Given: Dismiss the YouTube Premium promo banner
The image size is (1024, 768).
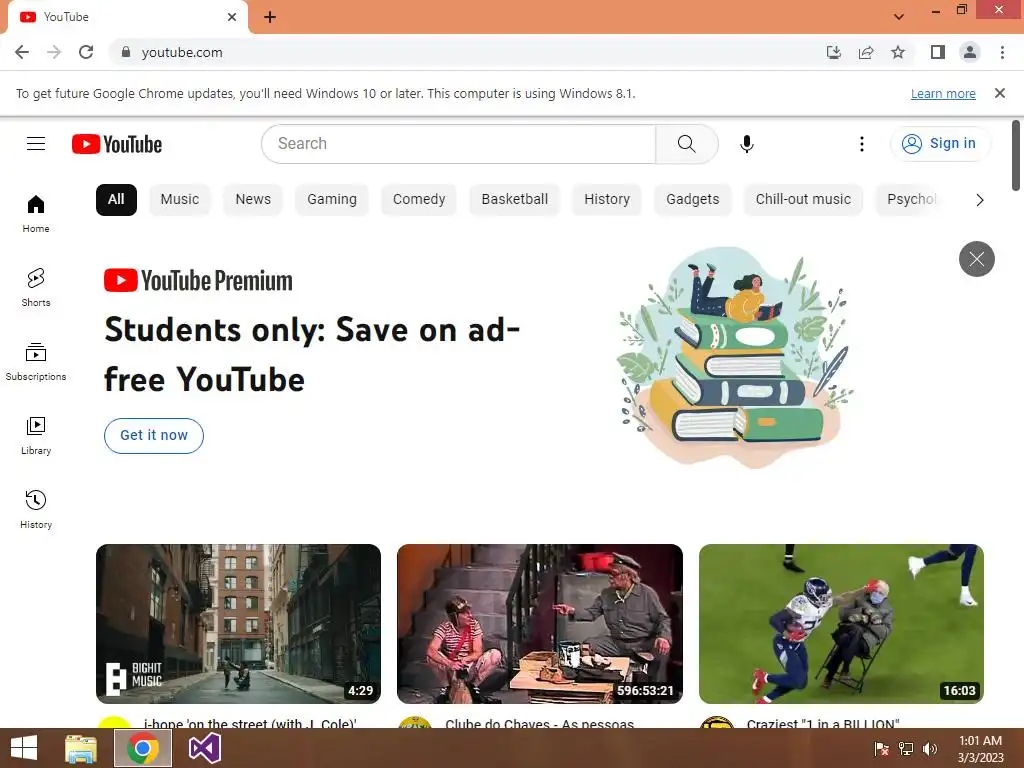Looking at the screenshot, I should (976, 259).
